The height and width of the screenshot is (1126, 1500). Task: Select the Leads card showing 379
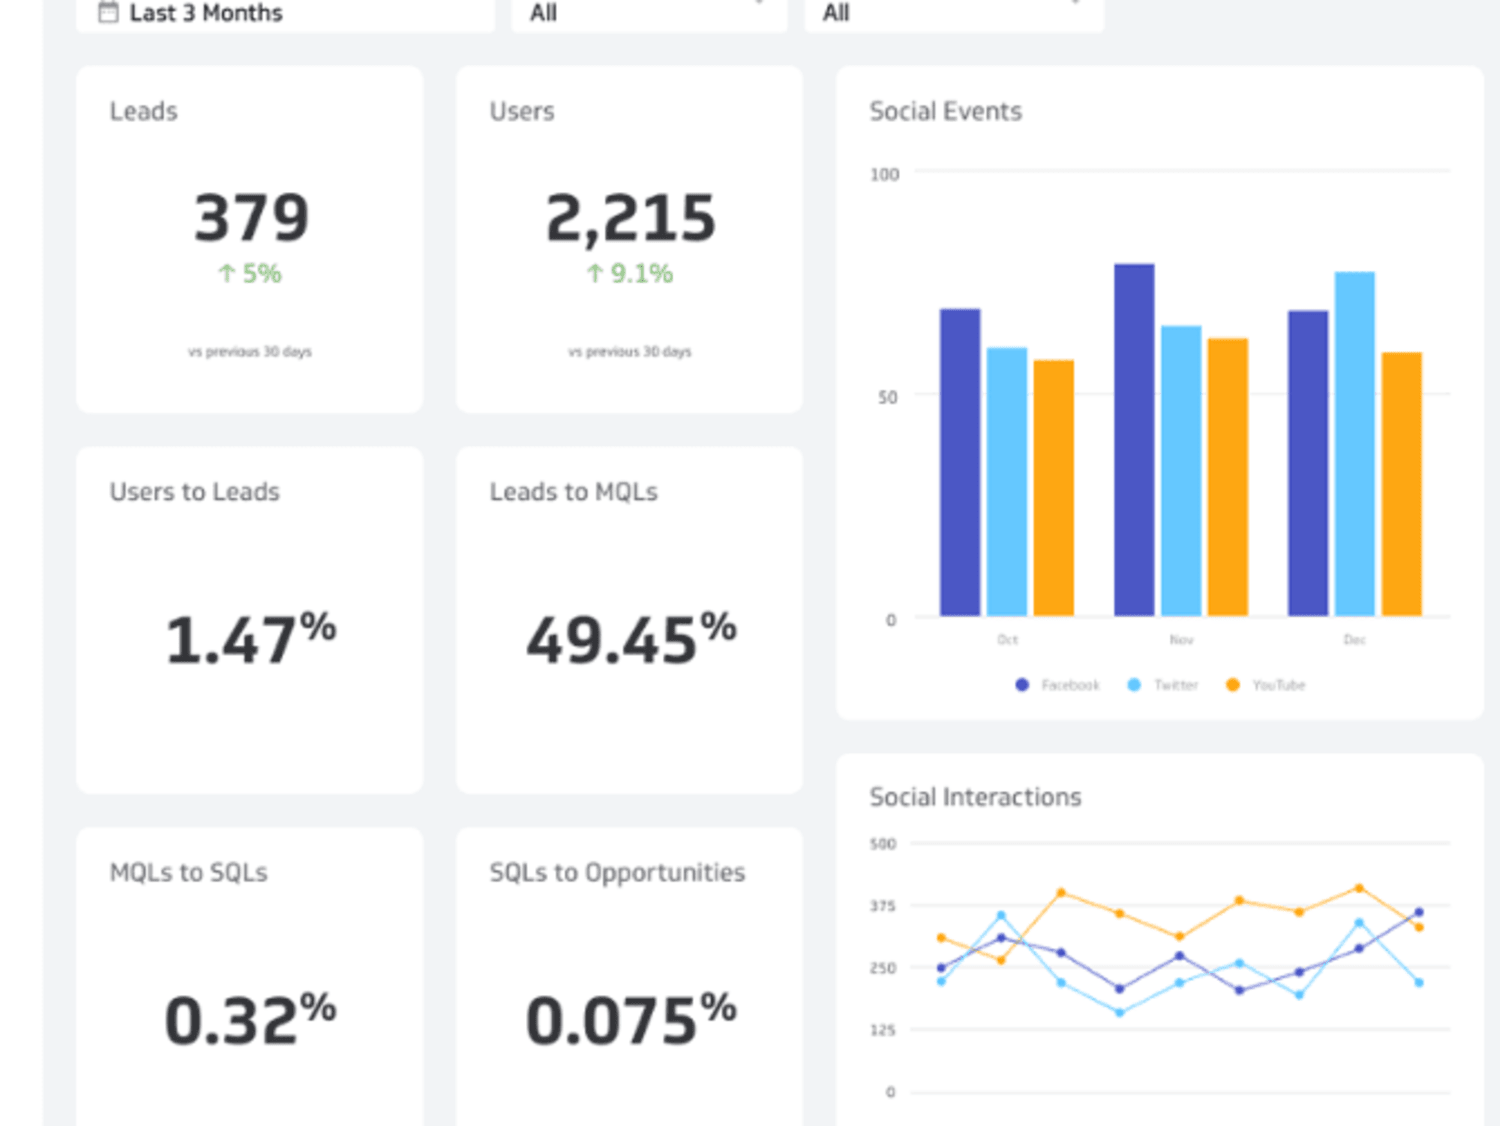tap(250, 240)
